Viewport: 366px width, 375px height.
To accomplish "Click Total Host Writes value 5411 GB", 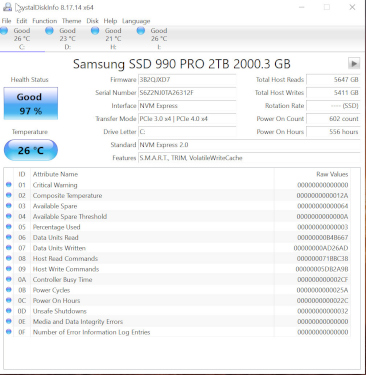I will [333, 93].
